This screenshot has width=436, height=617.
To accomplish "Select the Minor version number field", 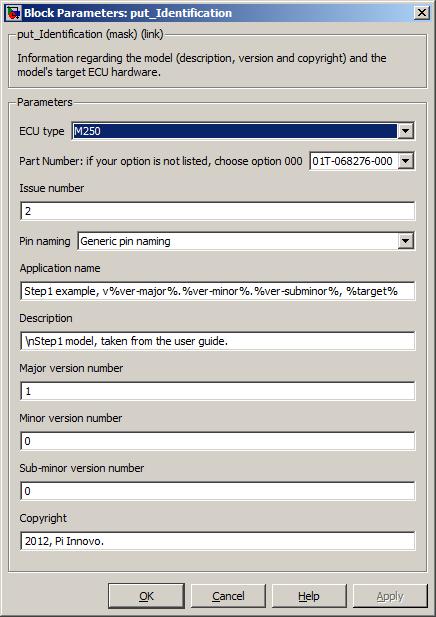I will click(218, 441).
